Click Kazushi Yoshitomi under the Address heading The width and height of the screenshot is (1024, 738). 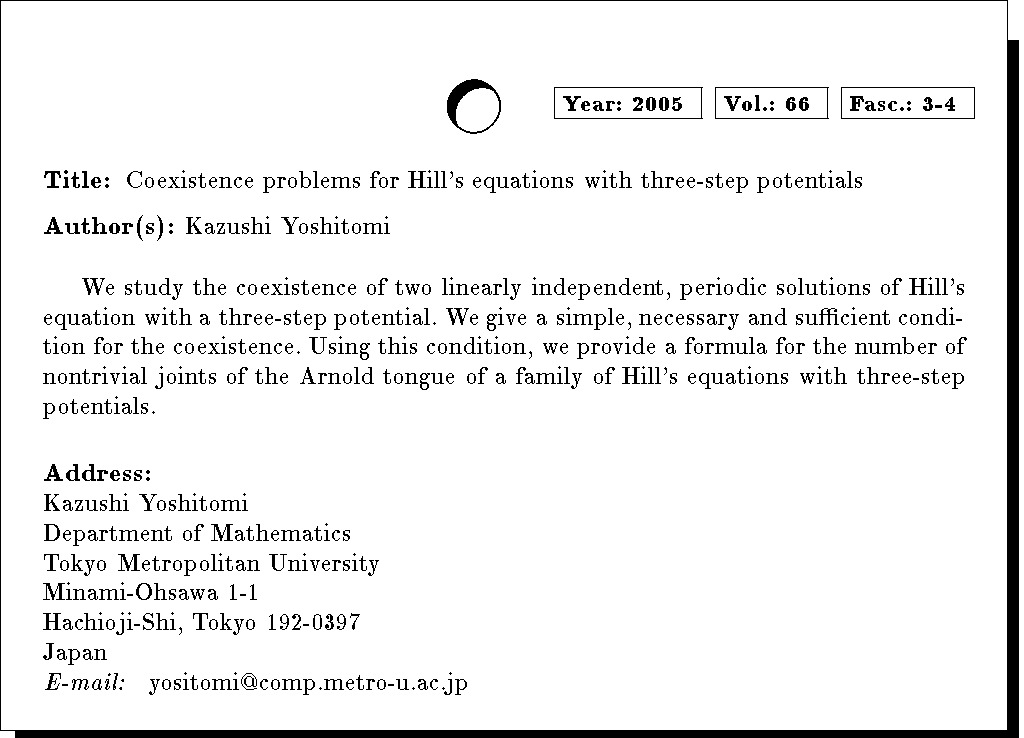145,503
